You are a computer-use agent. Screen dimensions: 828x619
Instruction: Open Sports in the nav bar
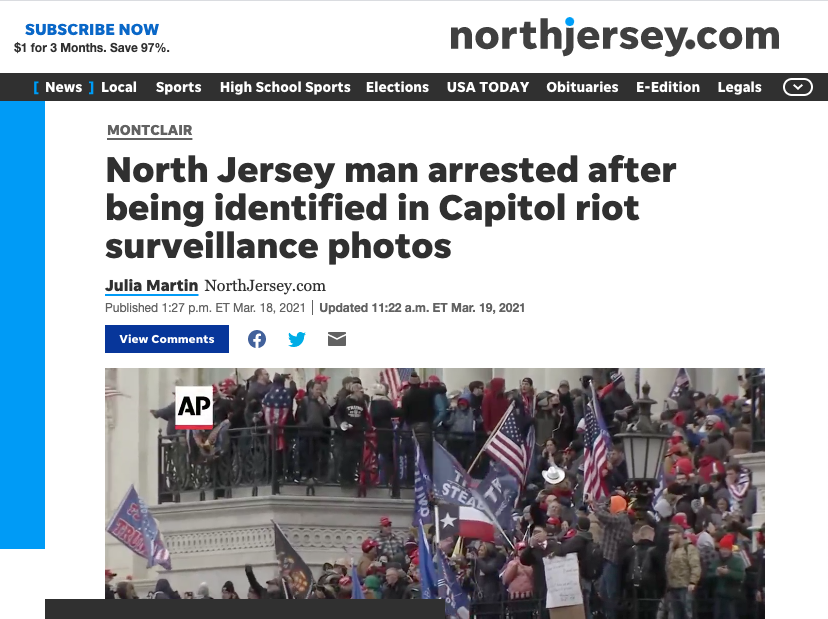point(178,87)
